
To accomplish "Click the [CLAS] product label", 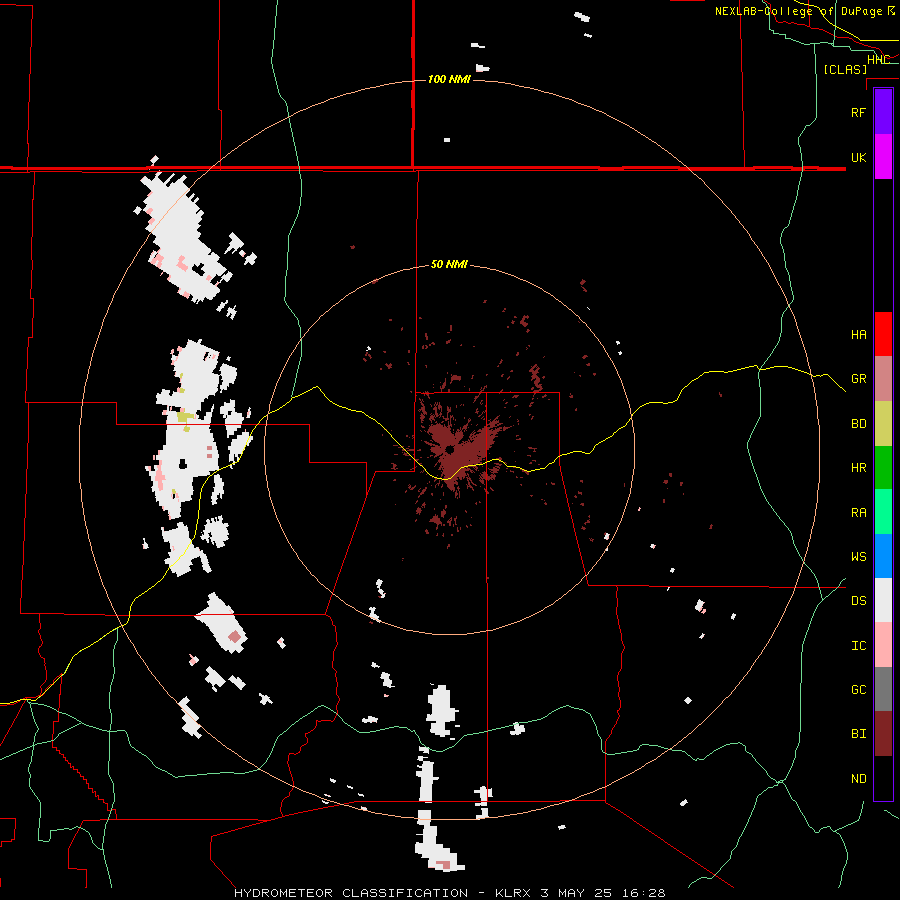I will point(845,69).
